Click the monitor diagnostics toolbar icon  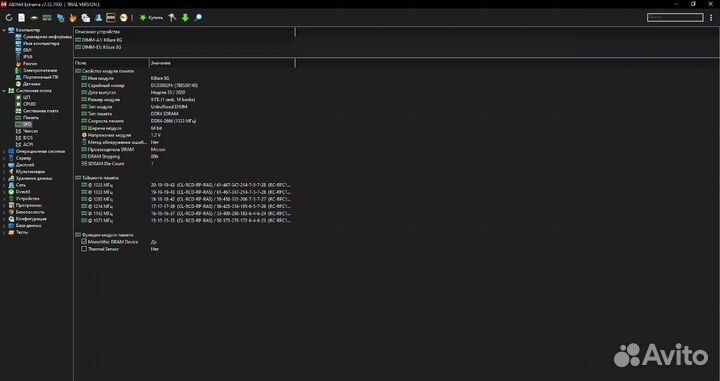pos(60,18)
